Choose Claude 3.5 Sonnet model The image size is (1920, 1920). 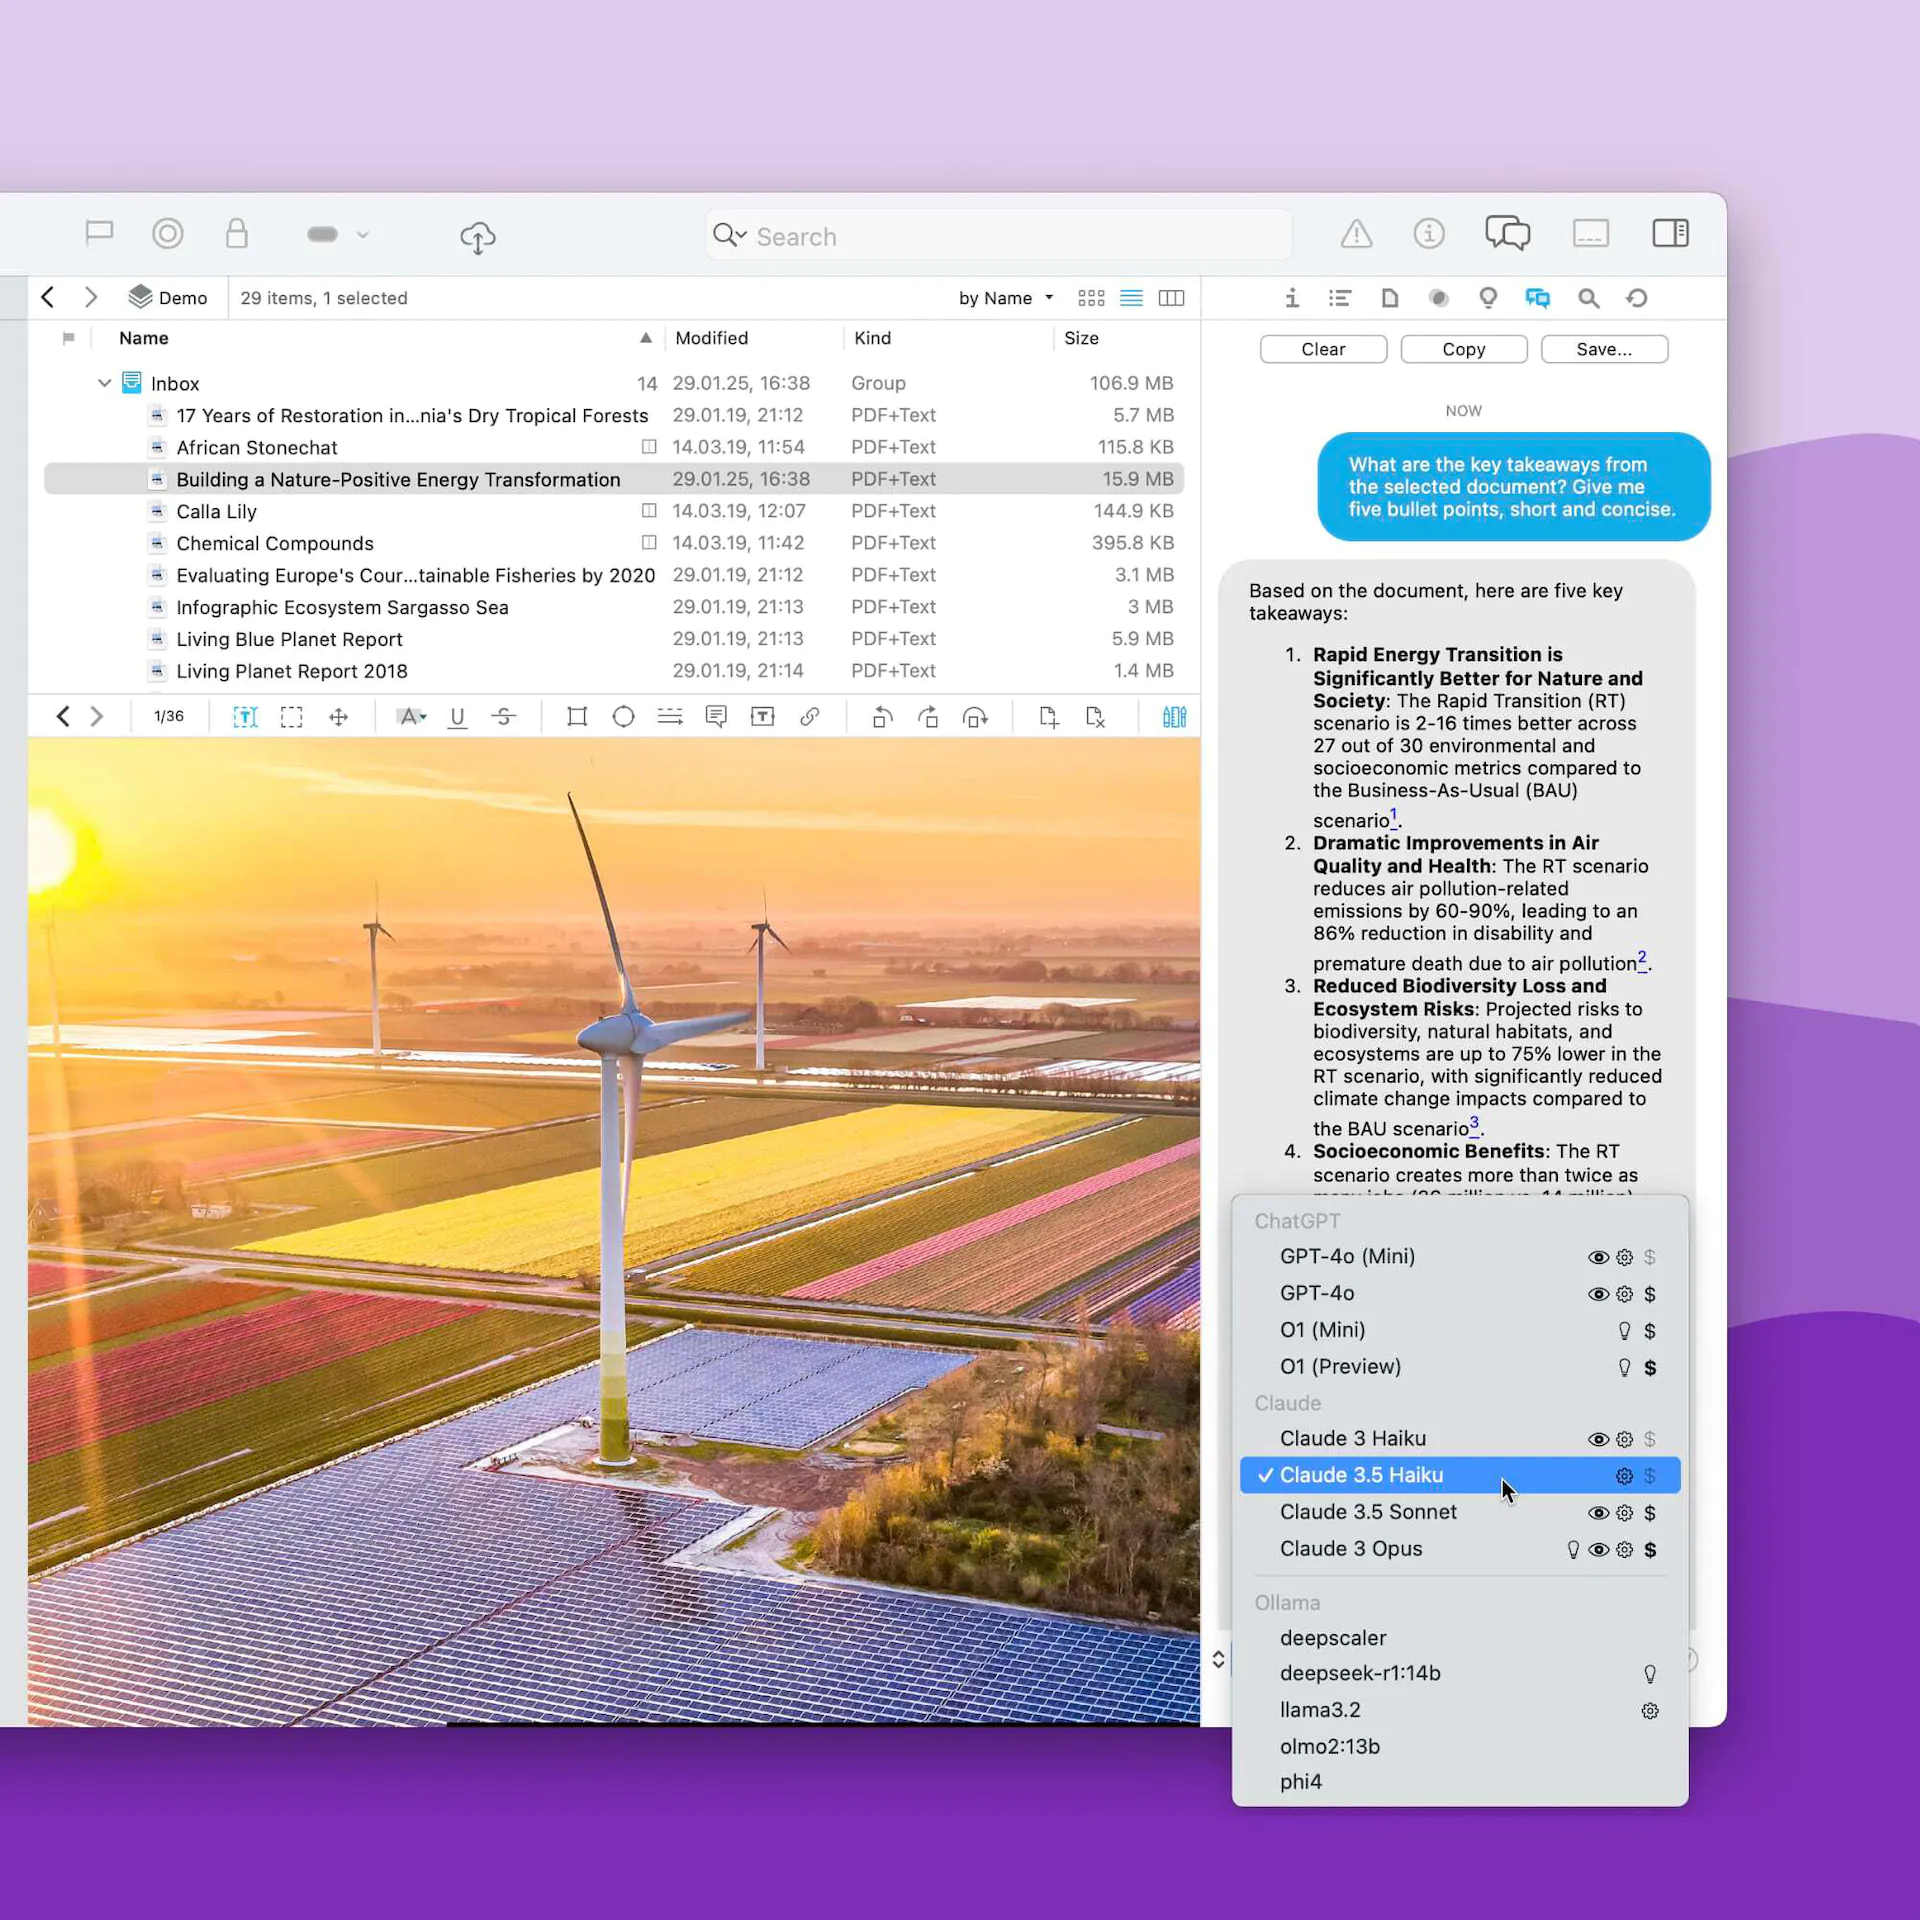(x=1460, y=1513)
